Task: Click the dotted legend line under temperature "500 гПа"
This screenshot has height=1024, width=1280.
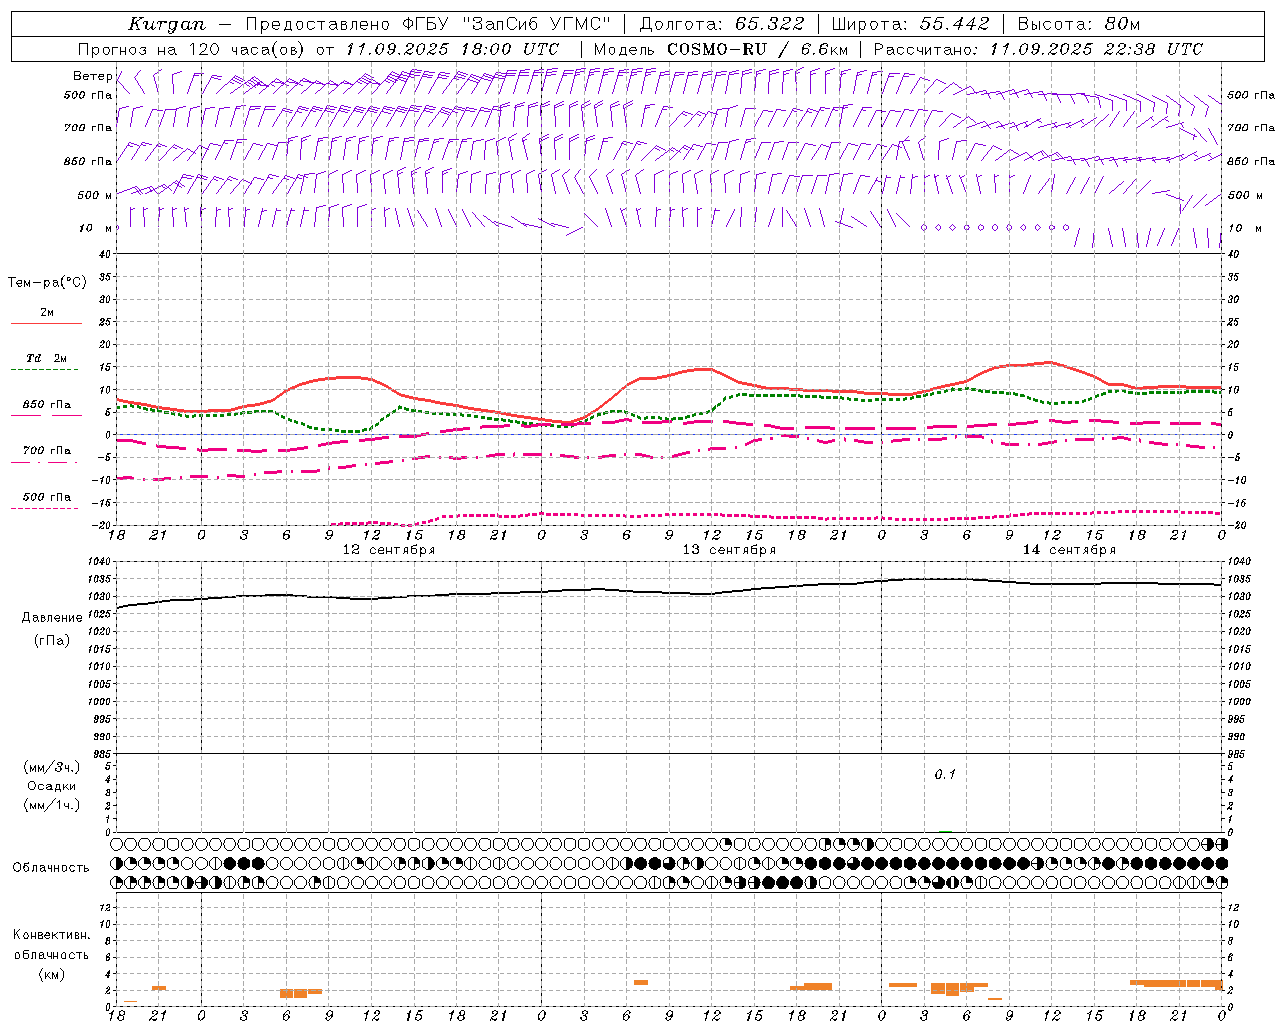Action: tap(44, 509)
